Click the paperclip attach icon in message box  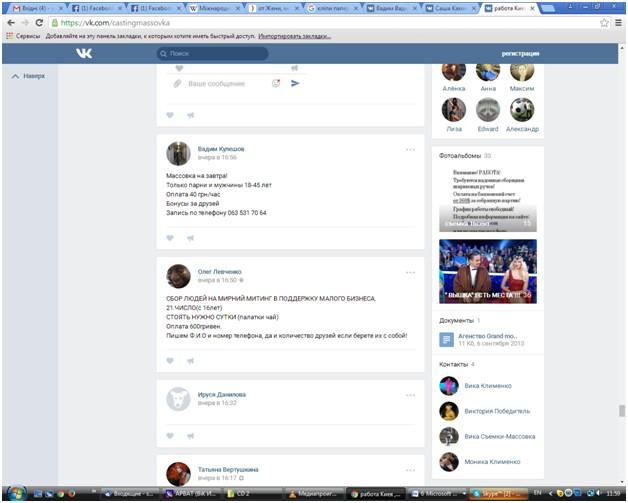[x=177, y=83]
